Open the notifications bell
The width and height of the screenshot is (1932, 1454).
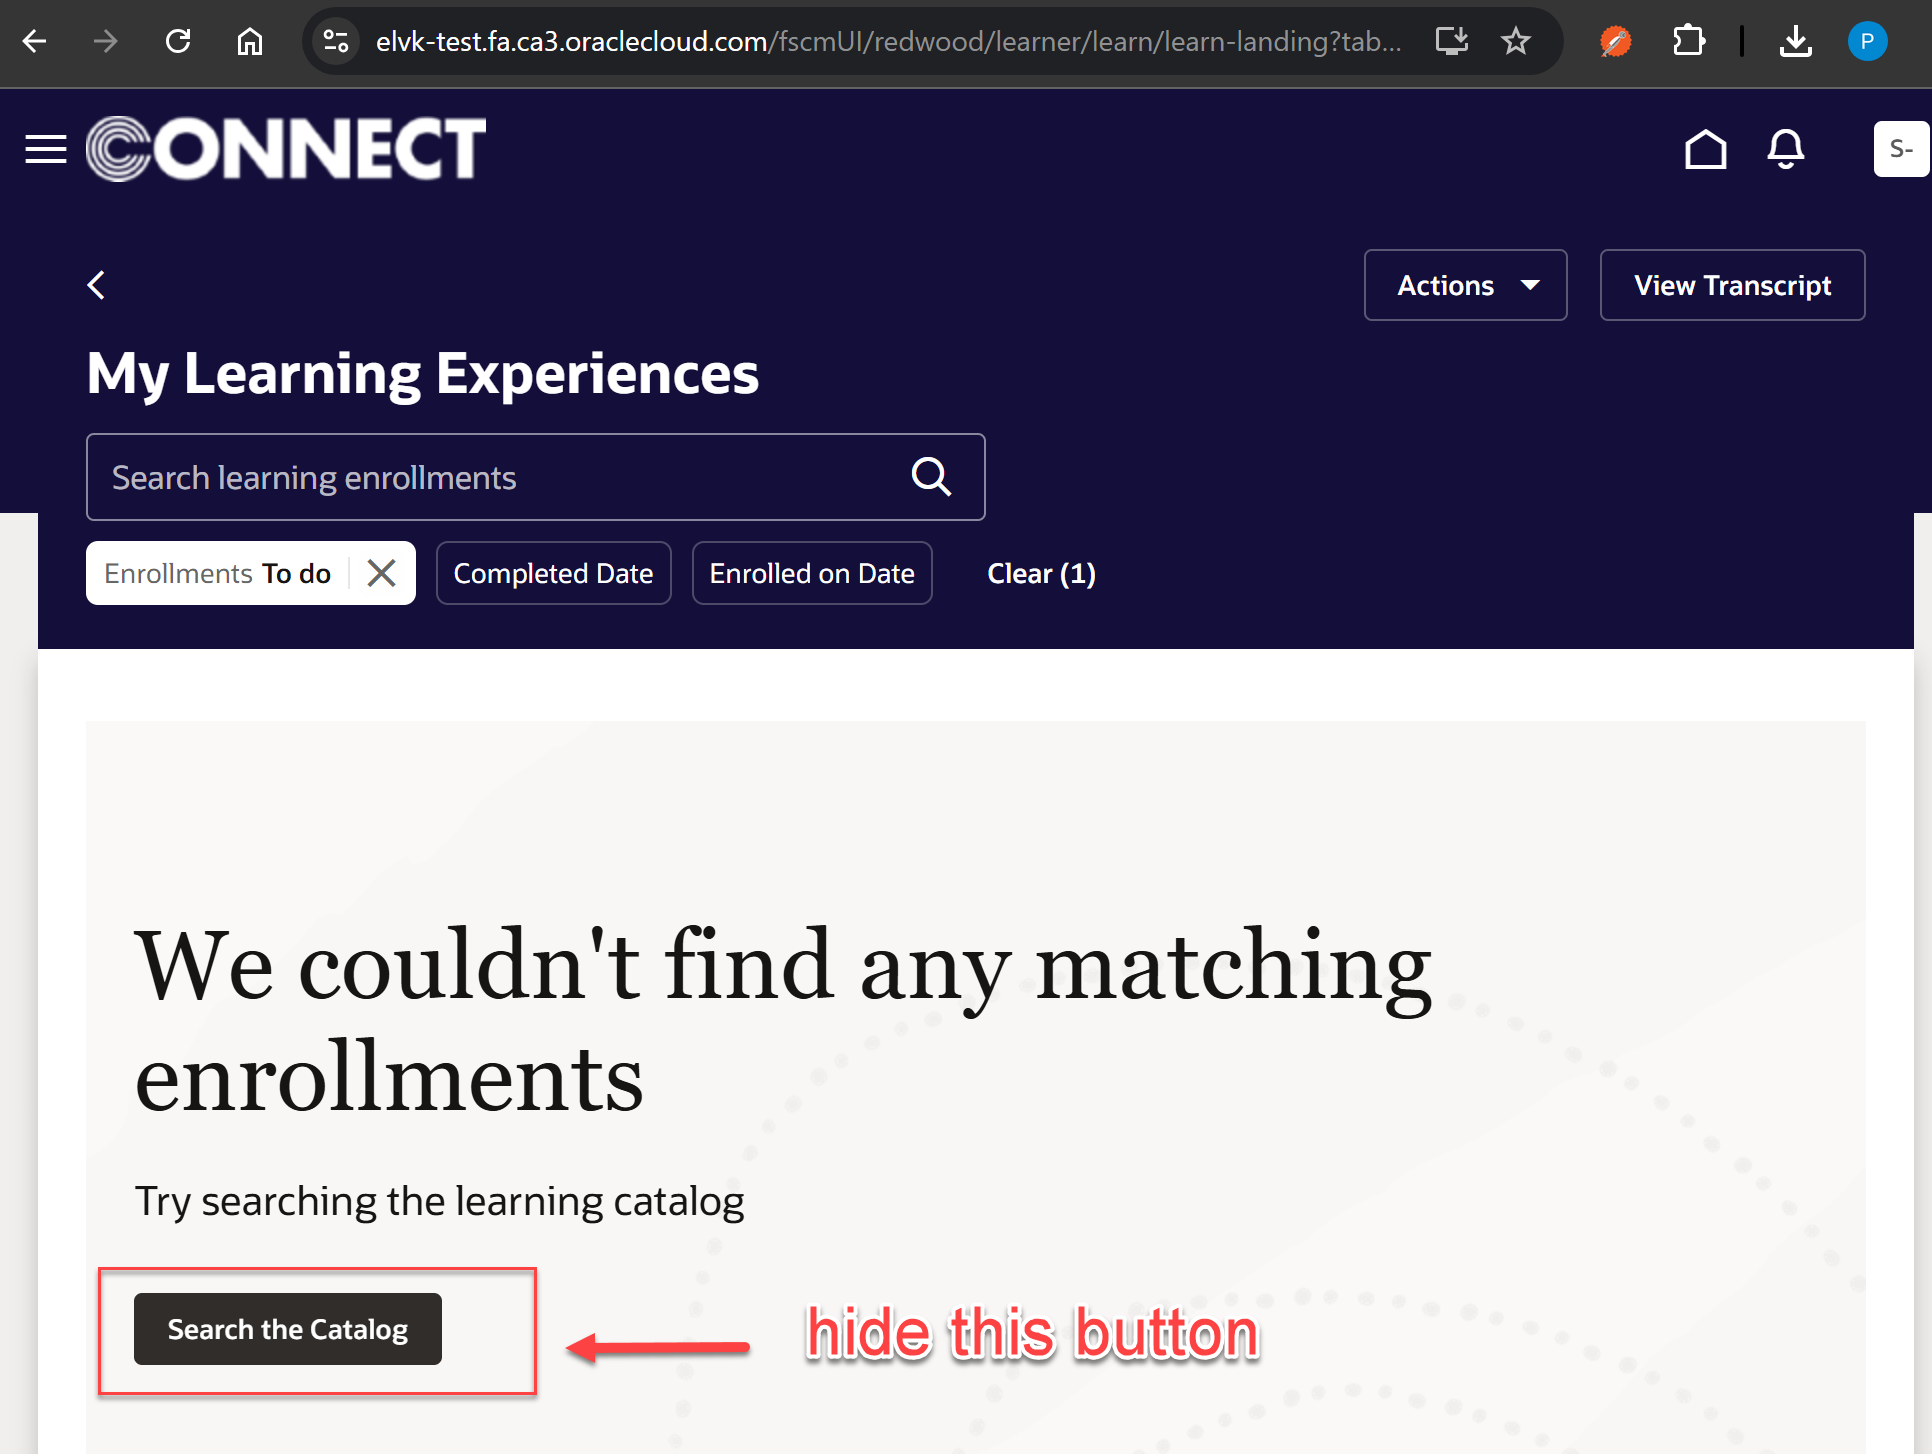click(1786, 149)
